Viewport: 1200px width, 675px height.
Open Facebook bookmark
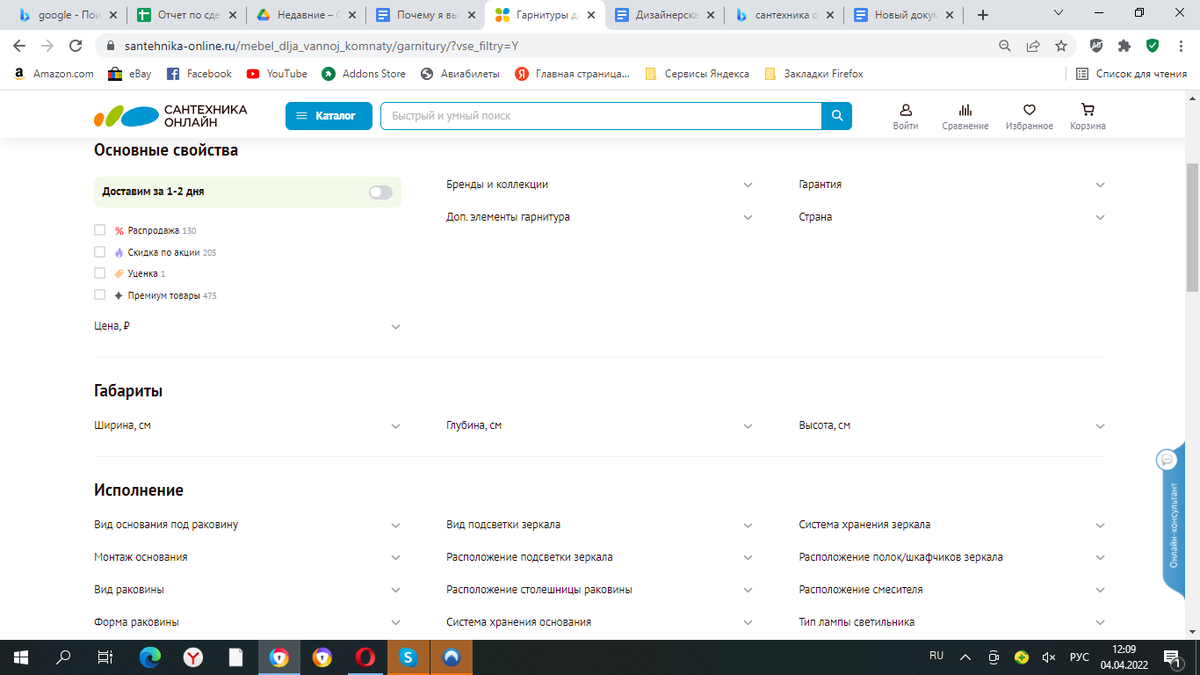click(198, 74)
